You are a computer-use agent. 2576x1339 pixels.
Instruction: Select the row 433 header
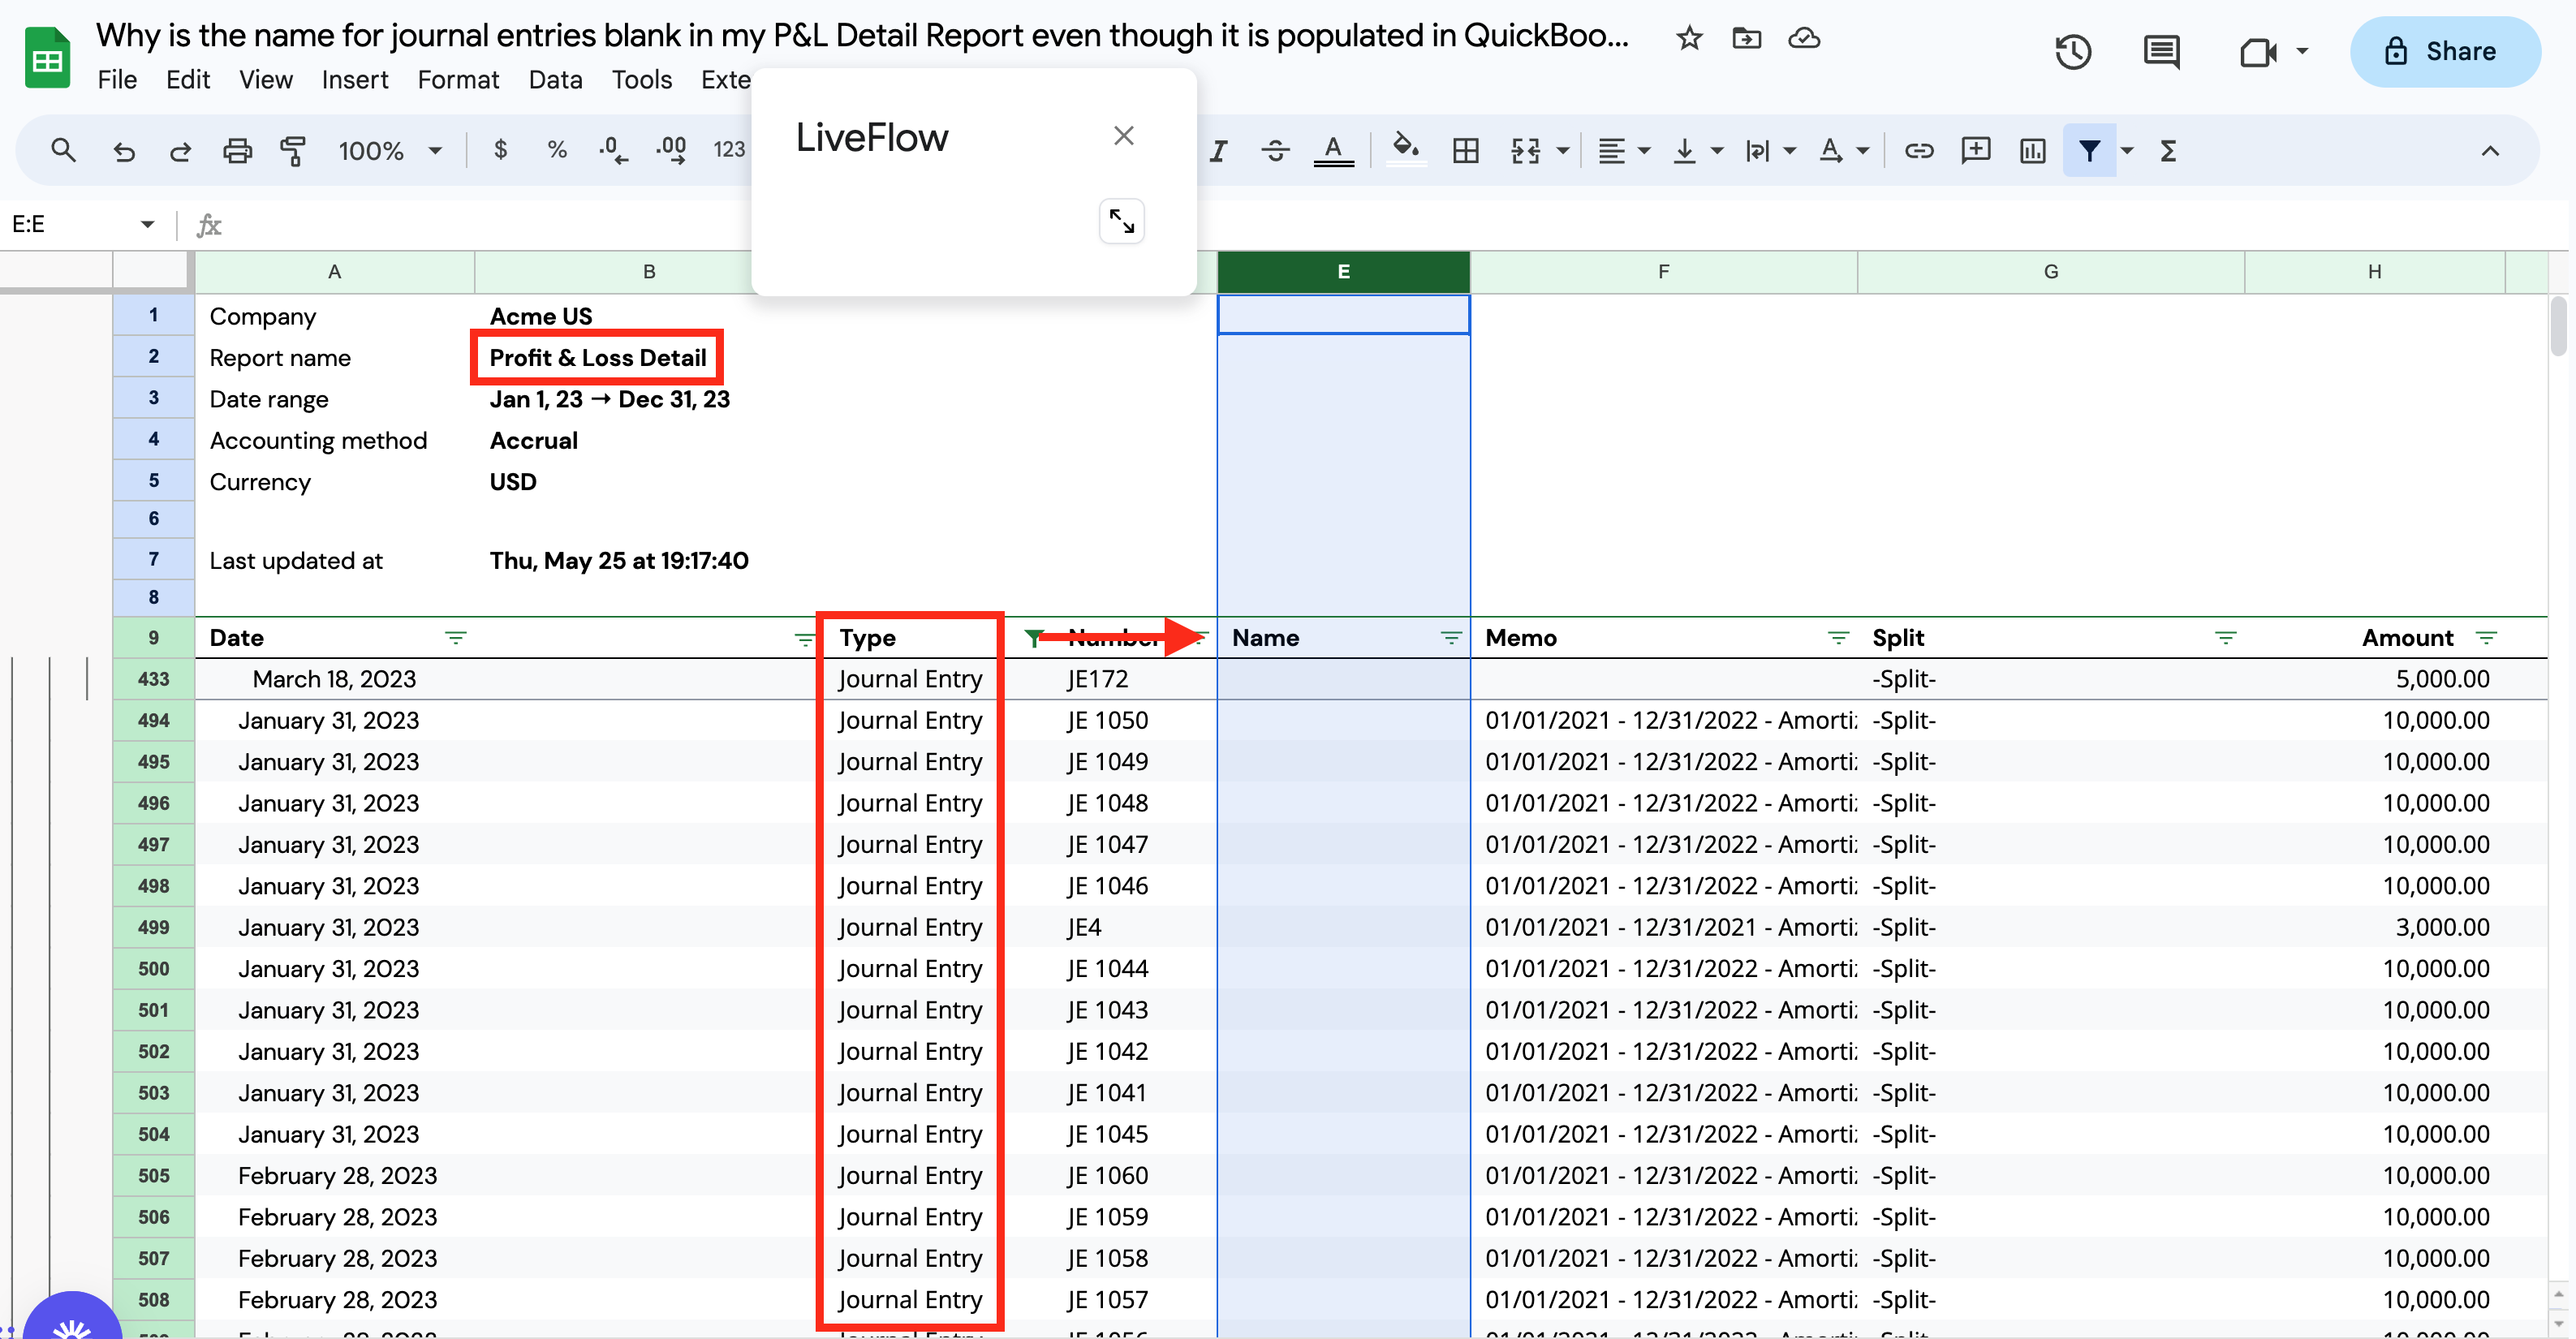point(153,679)
